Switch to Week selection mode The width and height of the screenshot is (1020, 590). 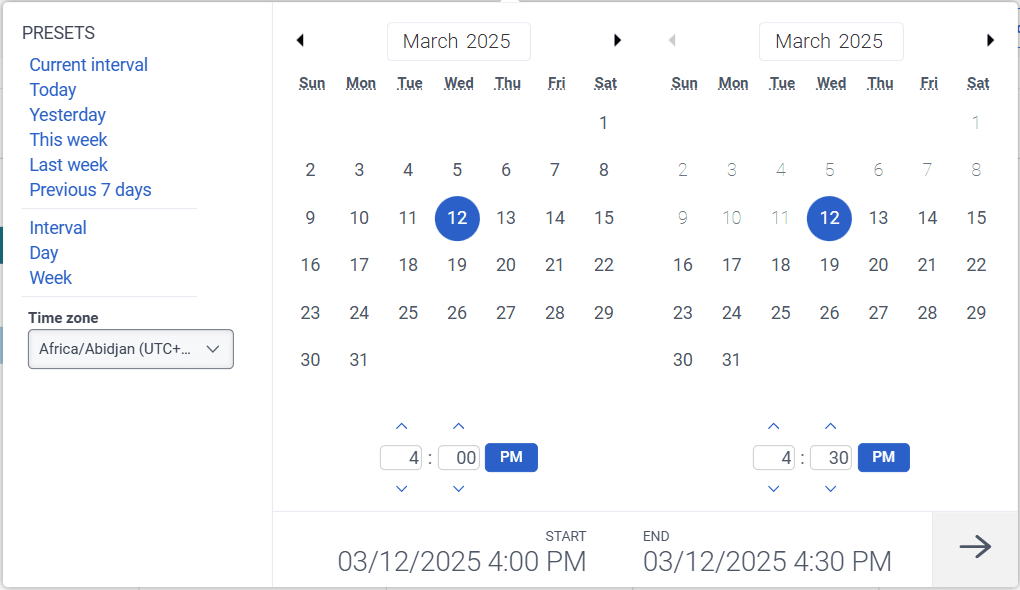(50, 277)
